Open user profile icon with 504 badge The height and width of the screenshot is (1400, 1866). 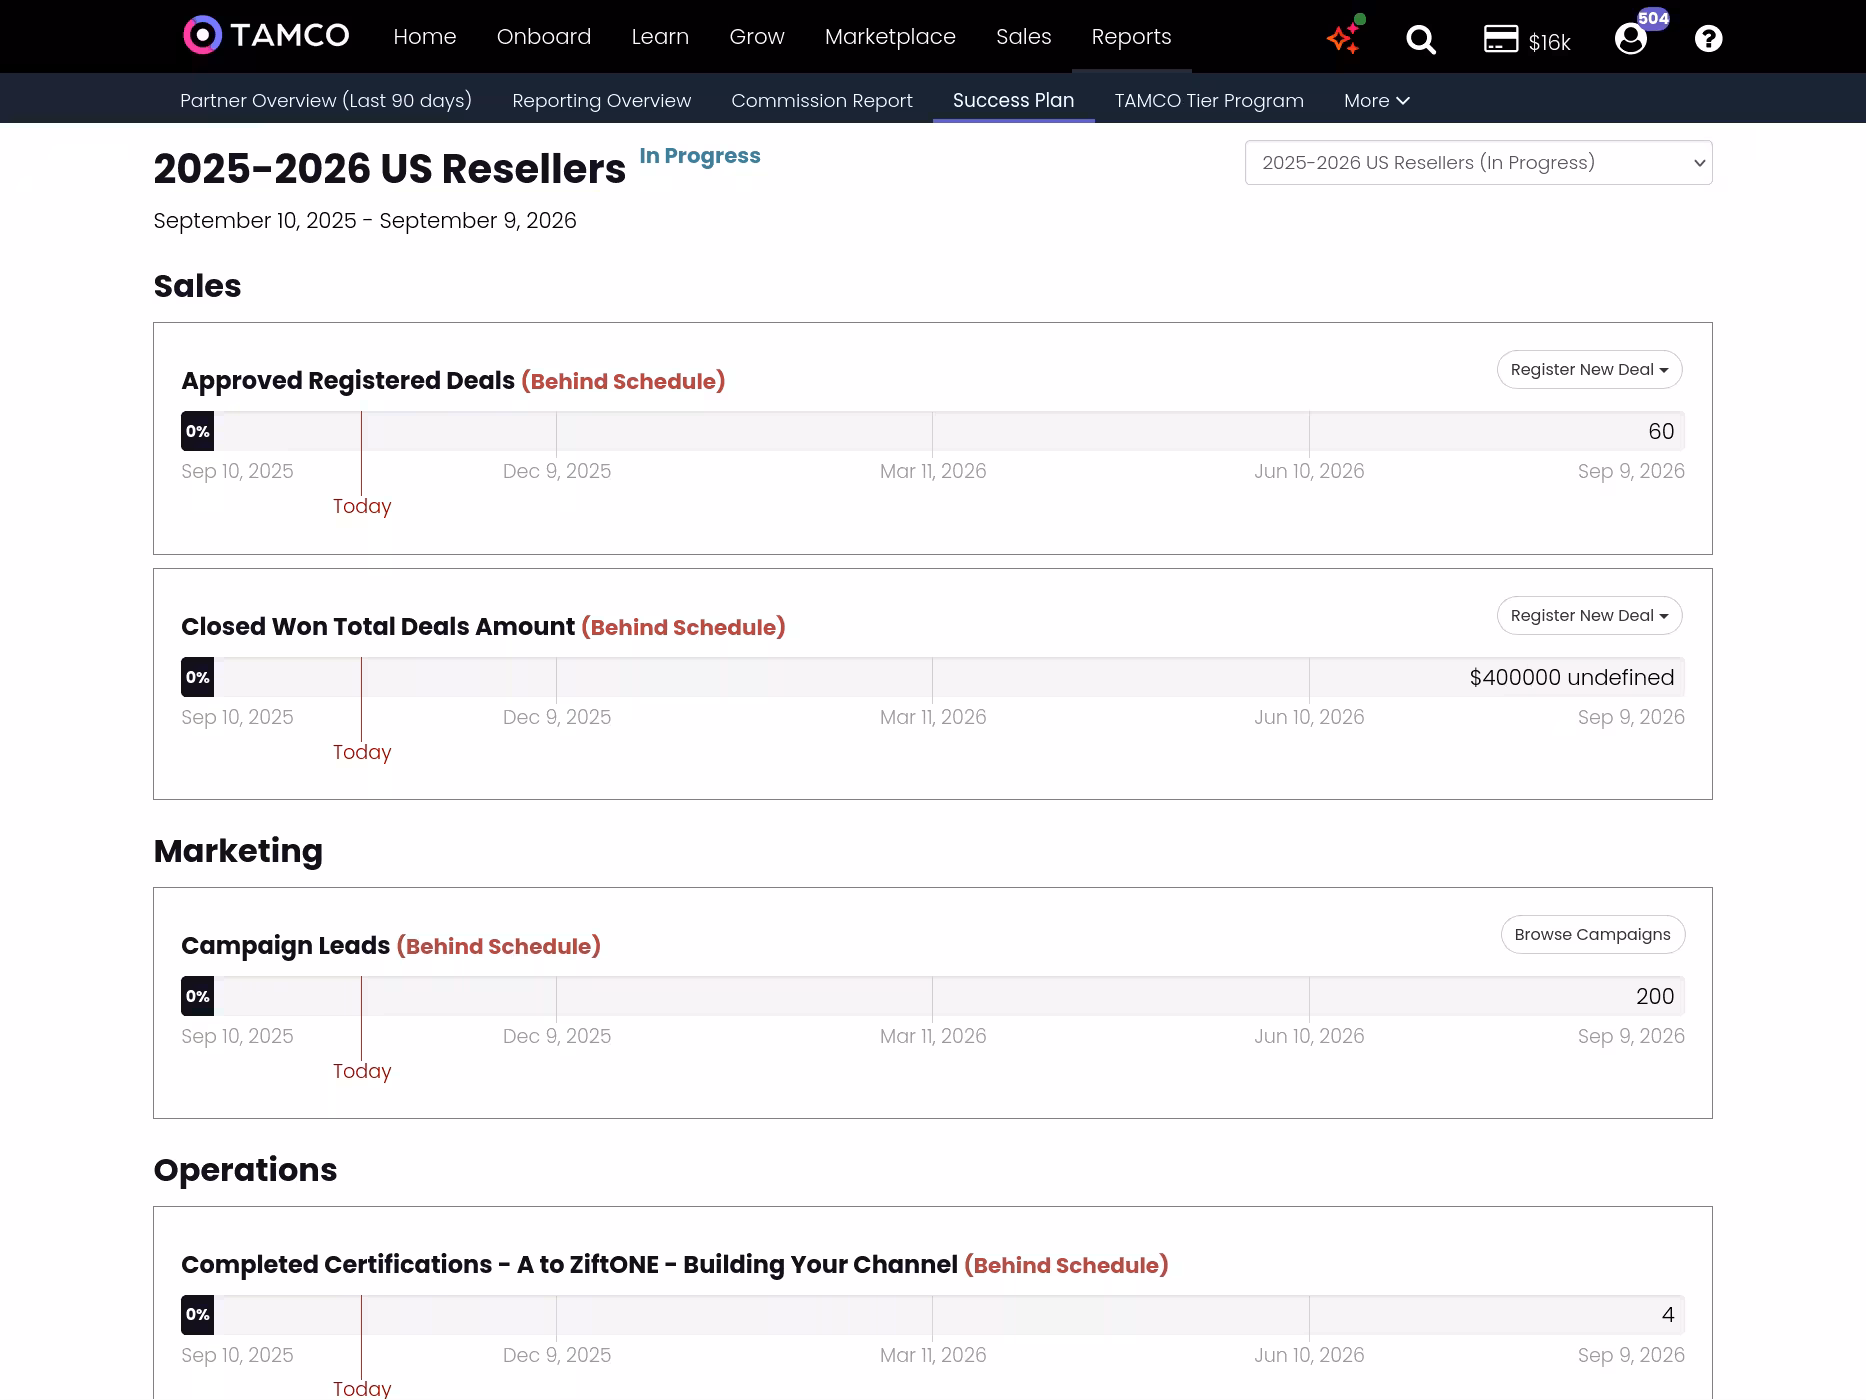1631,39
